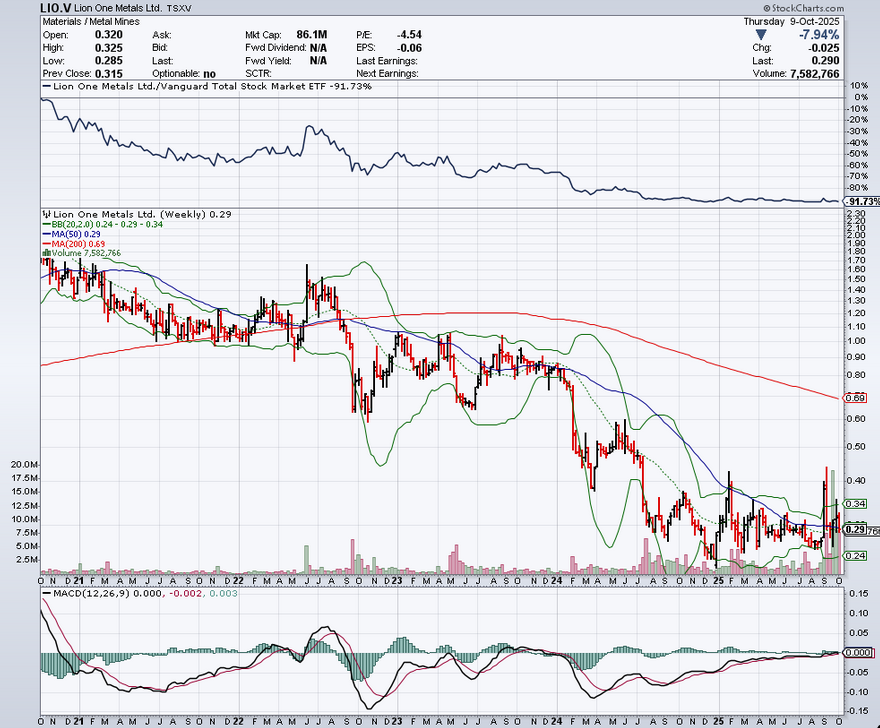Click the -91.73% relative performance label

point(862,201)
